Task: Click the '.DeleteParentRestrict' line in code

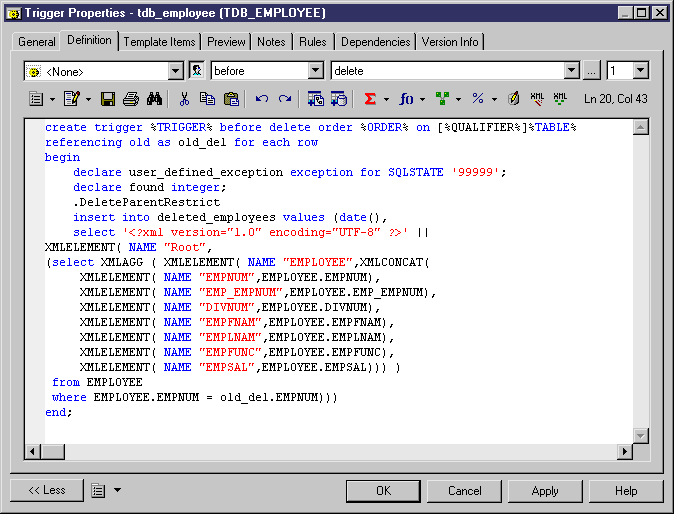Action: 147,202
